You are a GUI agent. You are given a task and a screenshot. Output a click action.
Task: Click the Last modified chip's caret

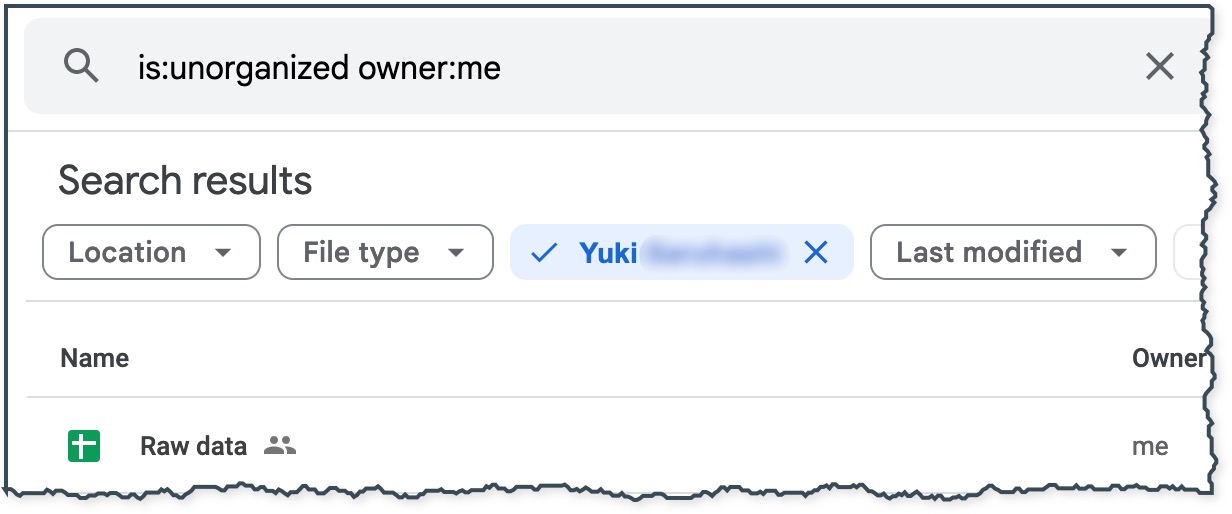[1119, 253]
